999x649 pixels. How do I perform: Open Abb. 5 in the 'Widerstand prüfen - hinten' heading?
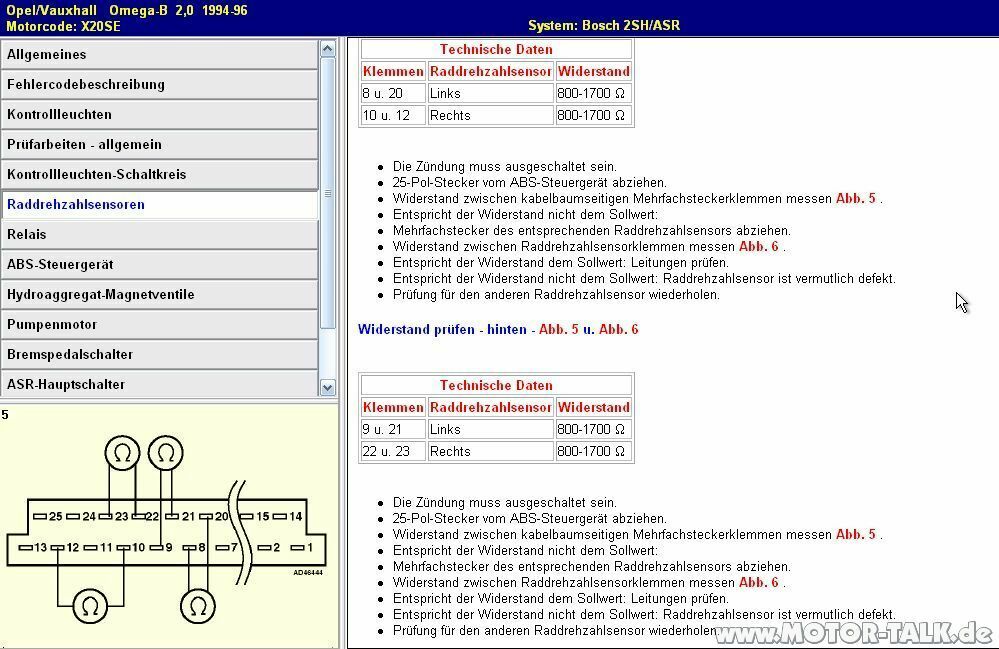(x=559, y=329)
